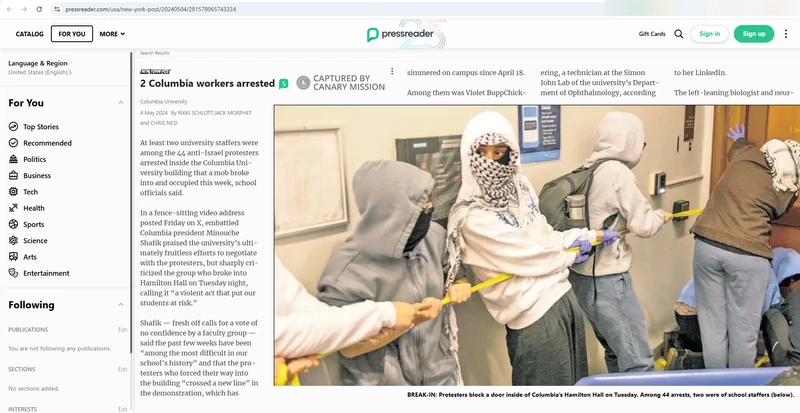This screenshot has height=413, width=800.
Task: Click the Top Stories icon
Action: [x=13, y=127]
